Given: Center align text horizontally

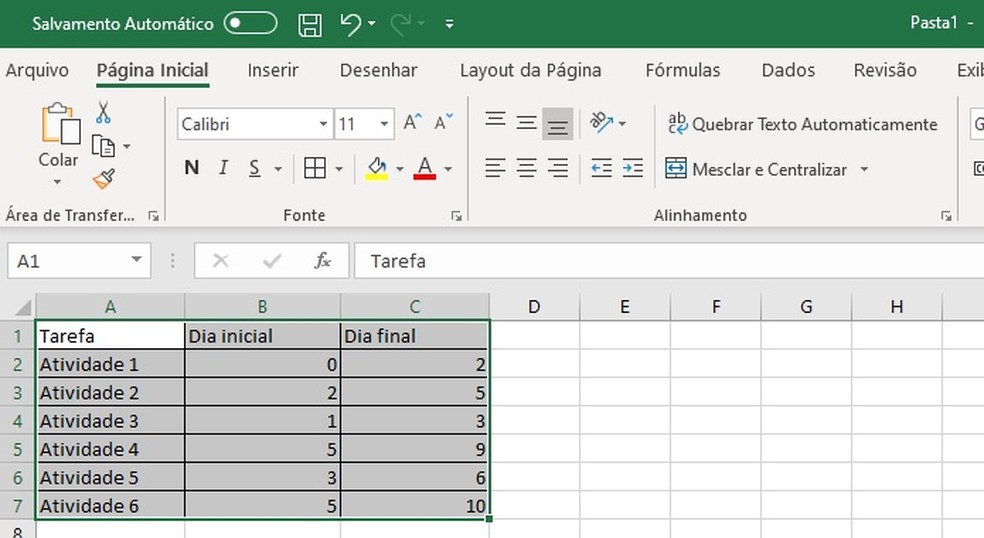Looking at the screenshot, I should tap(527, 168).
